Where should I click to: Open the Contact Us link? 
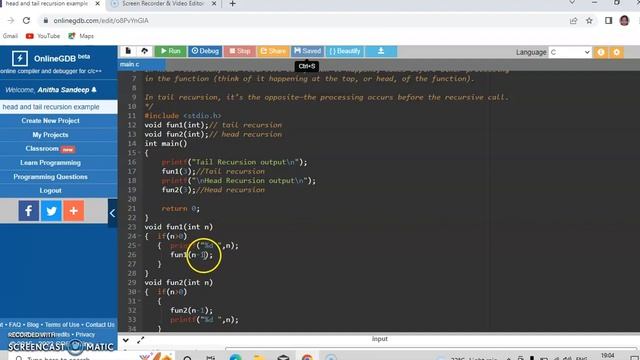tap(100, 325)
